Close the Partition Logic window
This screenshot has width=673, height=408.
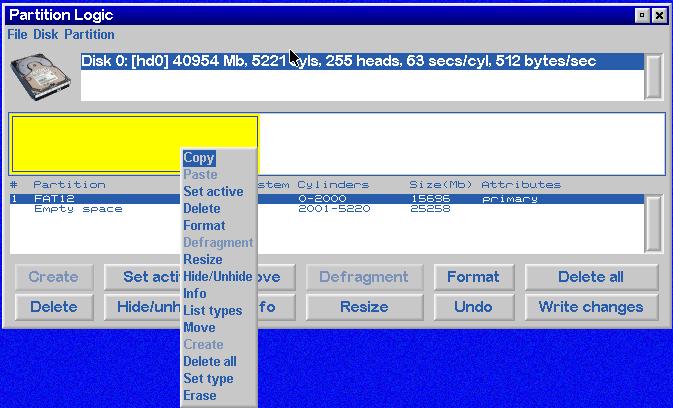click(659, 15)
